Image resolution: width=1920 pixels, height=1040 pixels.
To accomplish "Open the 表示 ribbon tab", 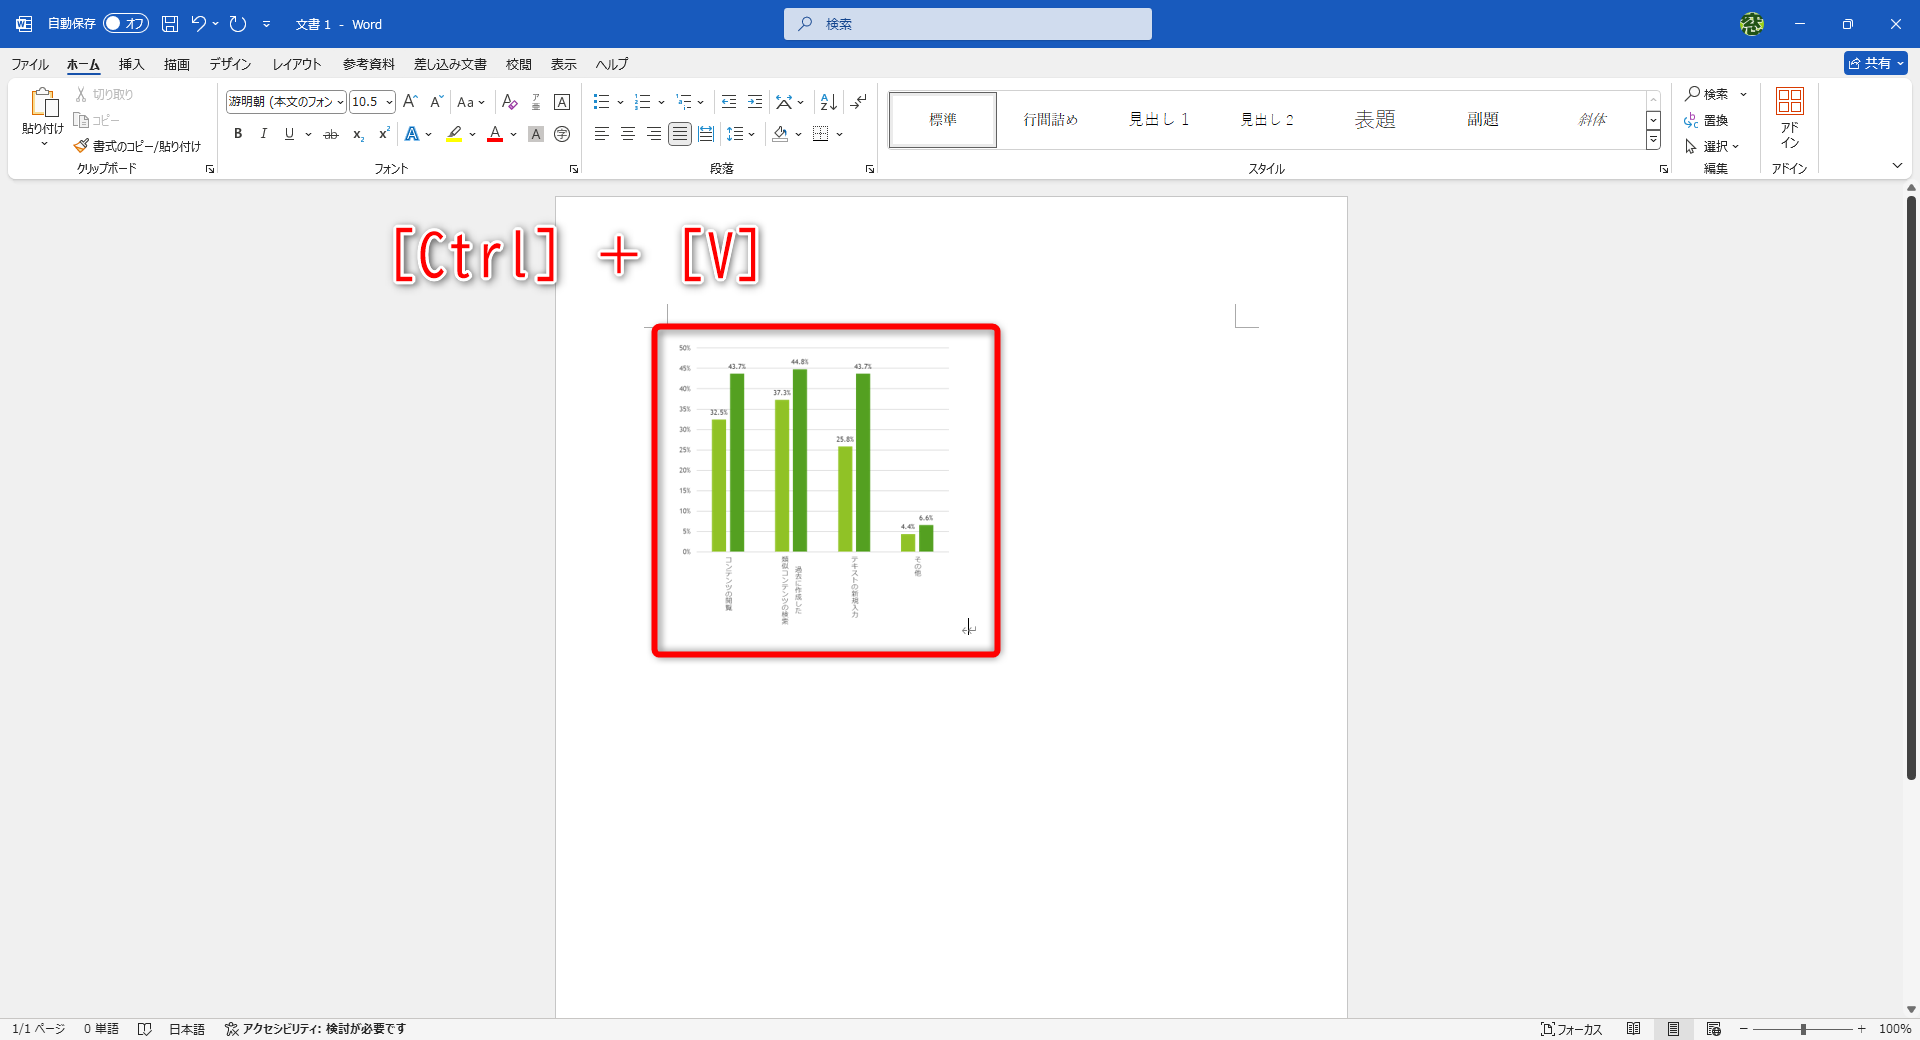I will (562, 63).
